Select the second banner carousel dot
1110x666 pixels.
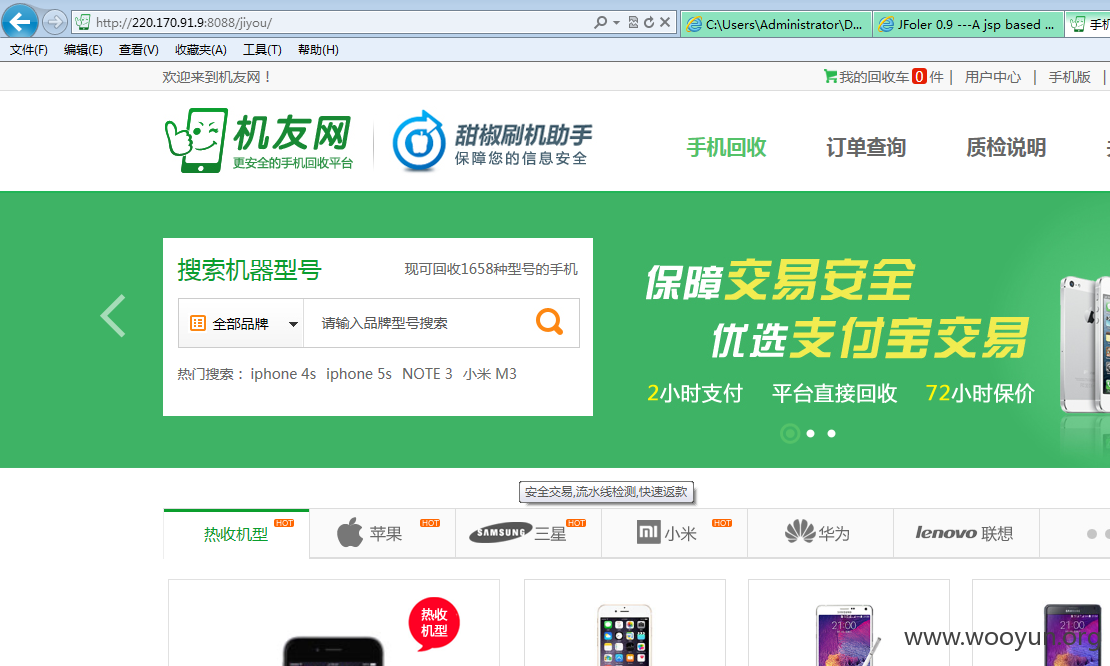point(811,433)
